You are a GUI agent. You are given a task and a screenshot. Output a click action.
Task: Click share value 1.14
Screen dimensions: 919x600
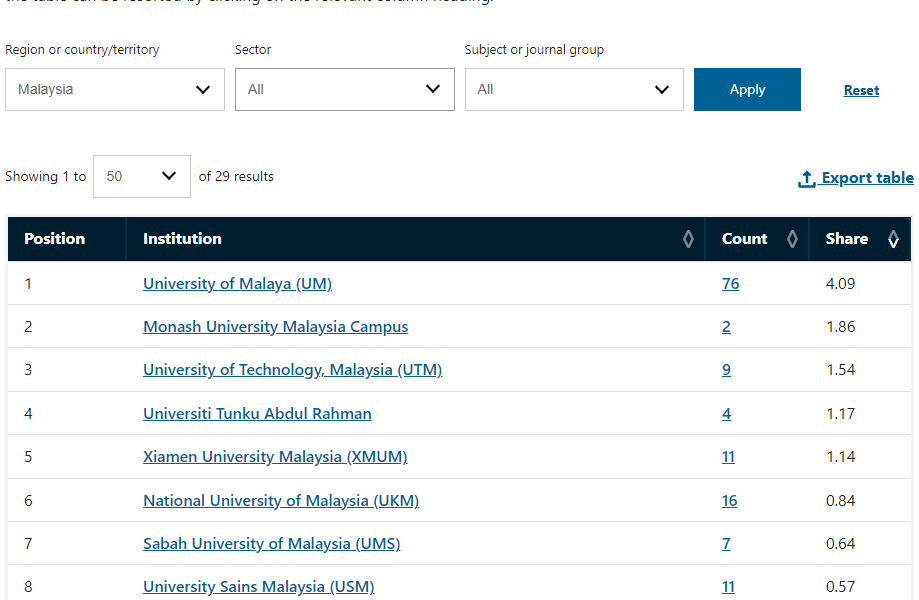pyautogui.click(x=840, y=456)
